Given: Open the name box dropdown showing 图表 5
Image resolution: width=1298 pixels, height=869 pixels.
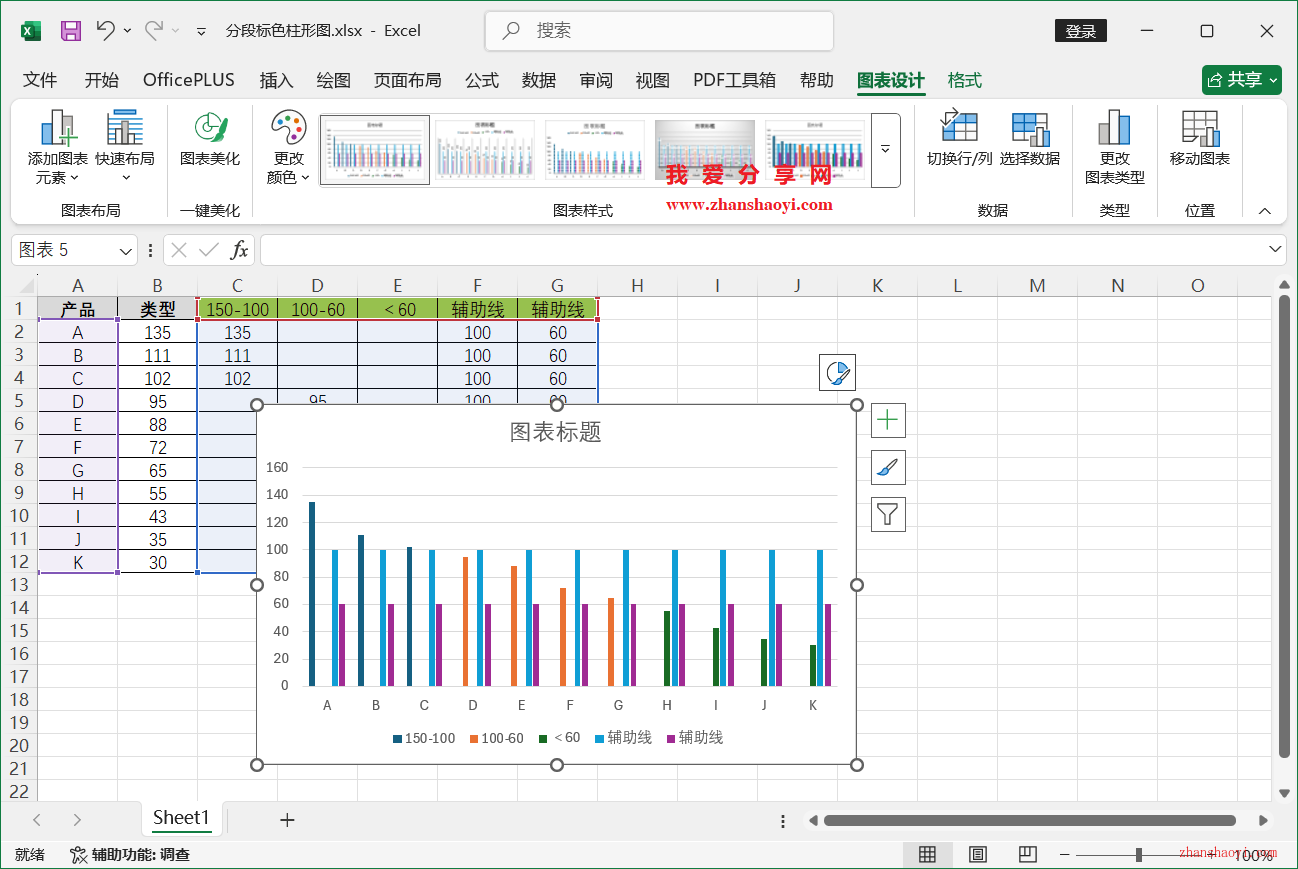Looking at the screenshot, I should pyautogui.click(x=125, y=249).
